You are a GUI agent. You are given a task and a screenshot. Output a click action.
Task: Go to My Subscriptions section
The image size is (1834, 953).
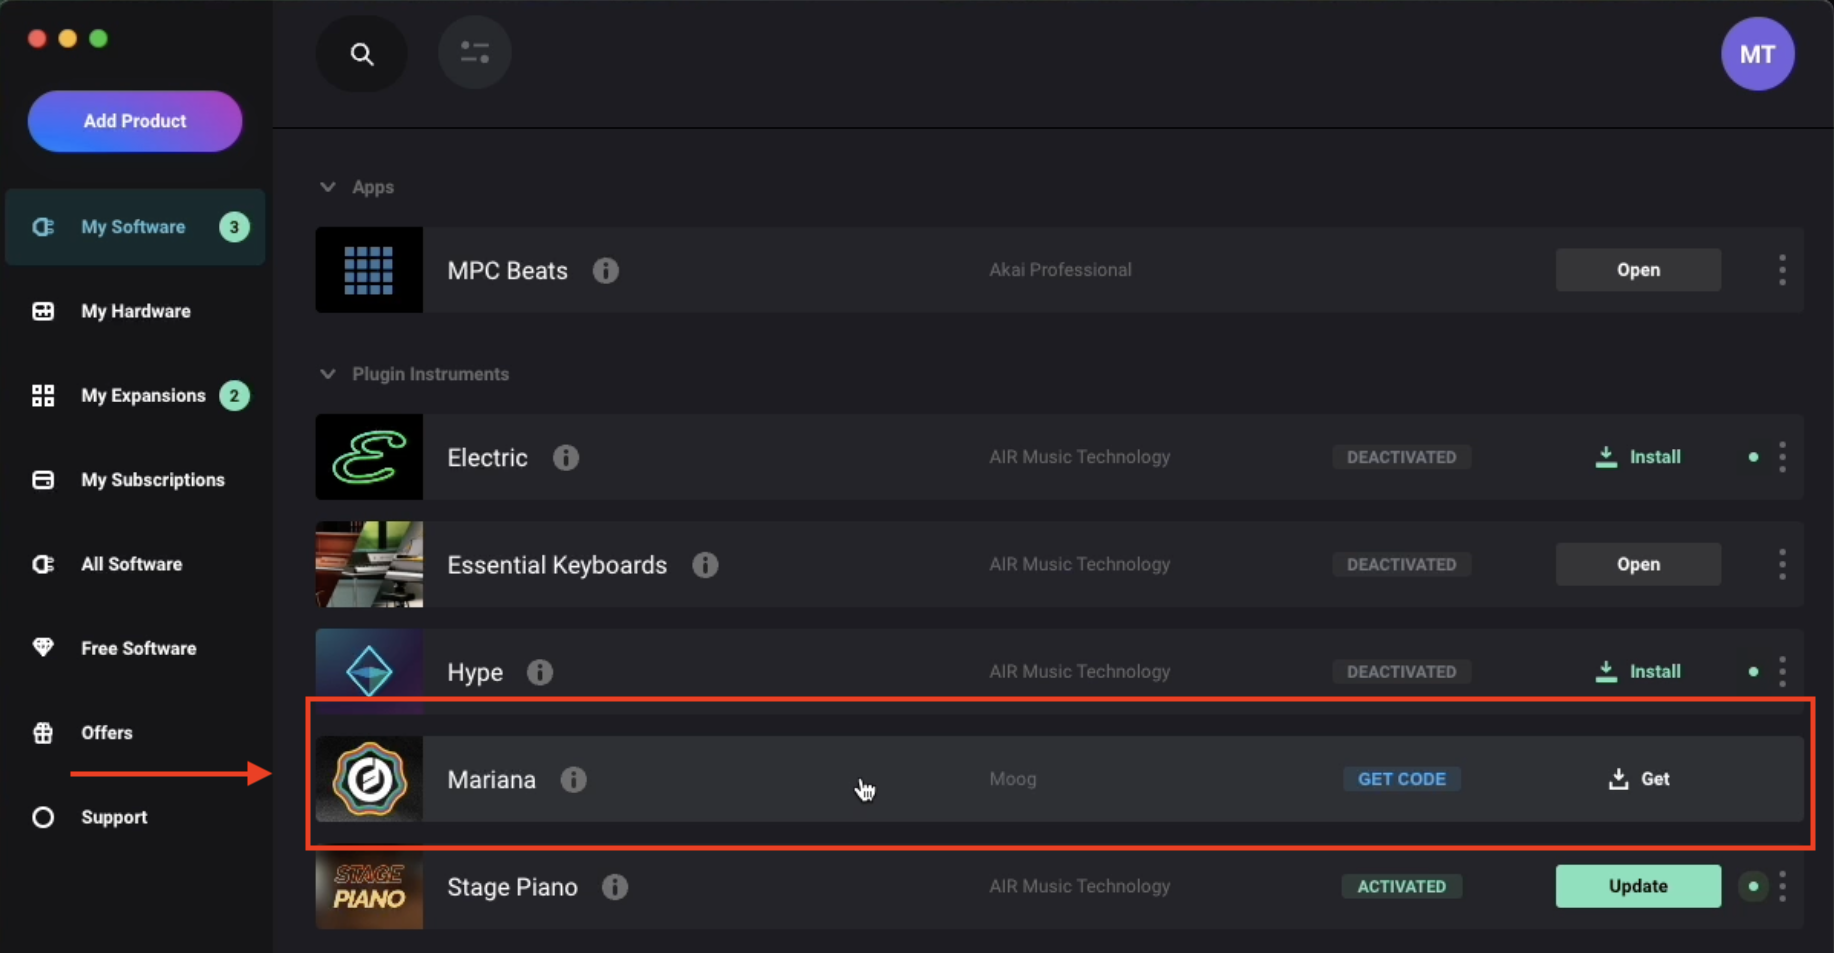tap(135, 480)
